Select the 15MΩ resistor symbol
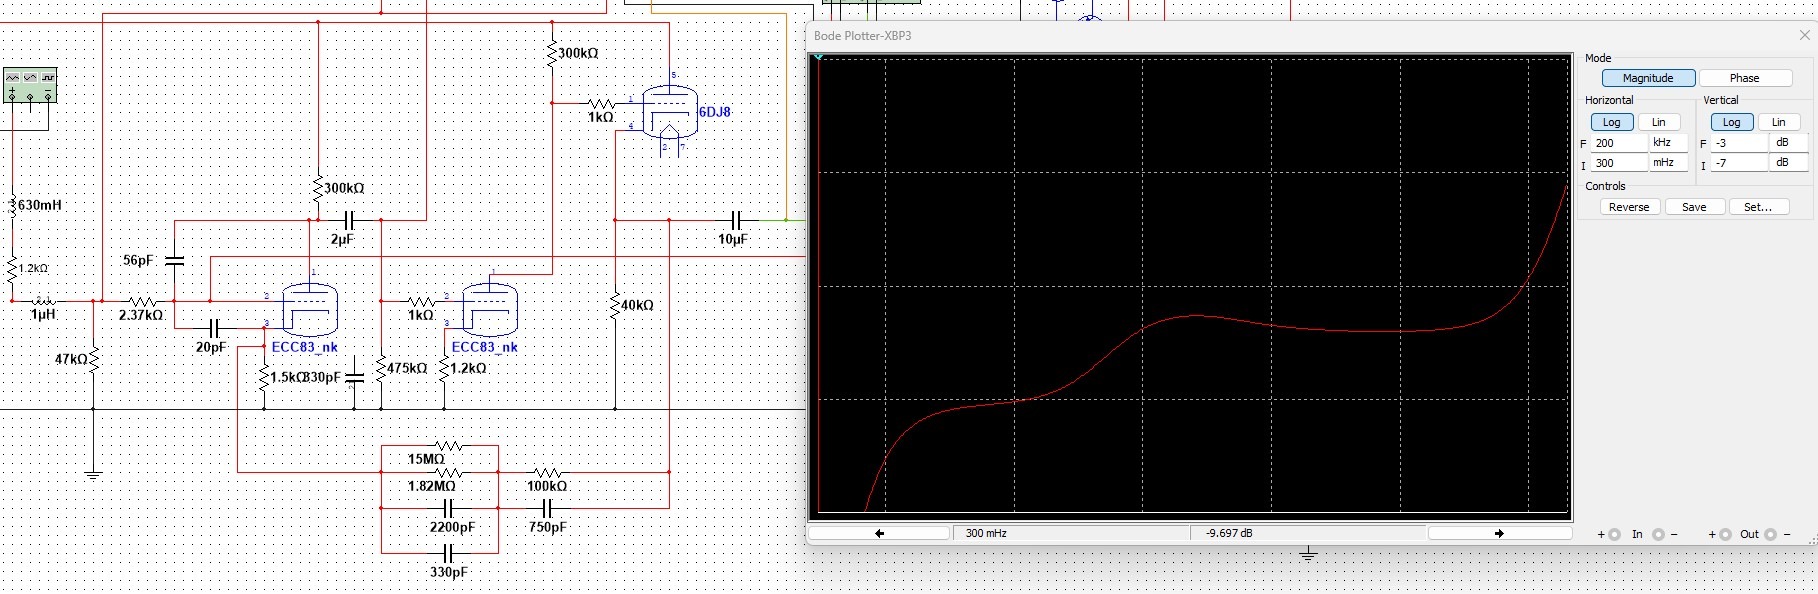The height and width of the screenshot is (594, 1818). (448, 446)
